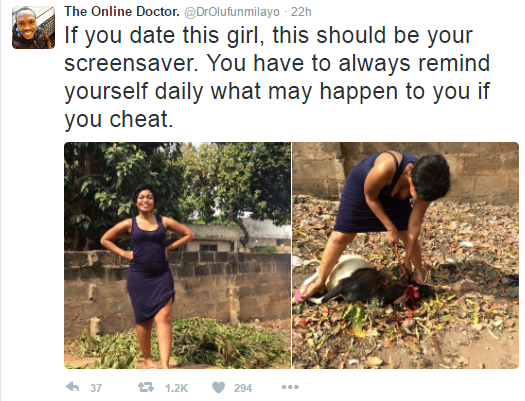Open The Online Doctor profile name
The height and width of the screenshot is (401, 525).
click(x=122, y=12)
